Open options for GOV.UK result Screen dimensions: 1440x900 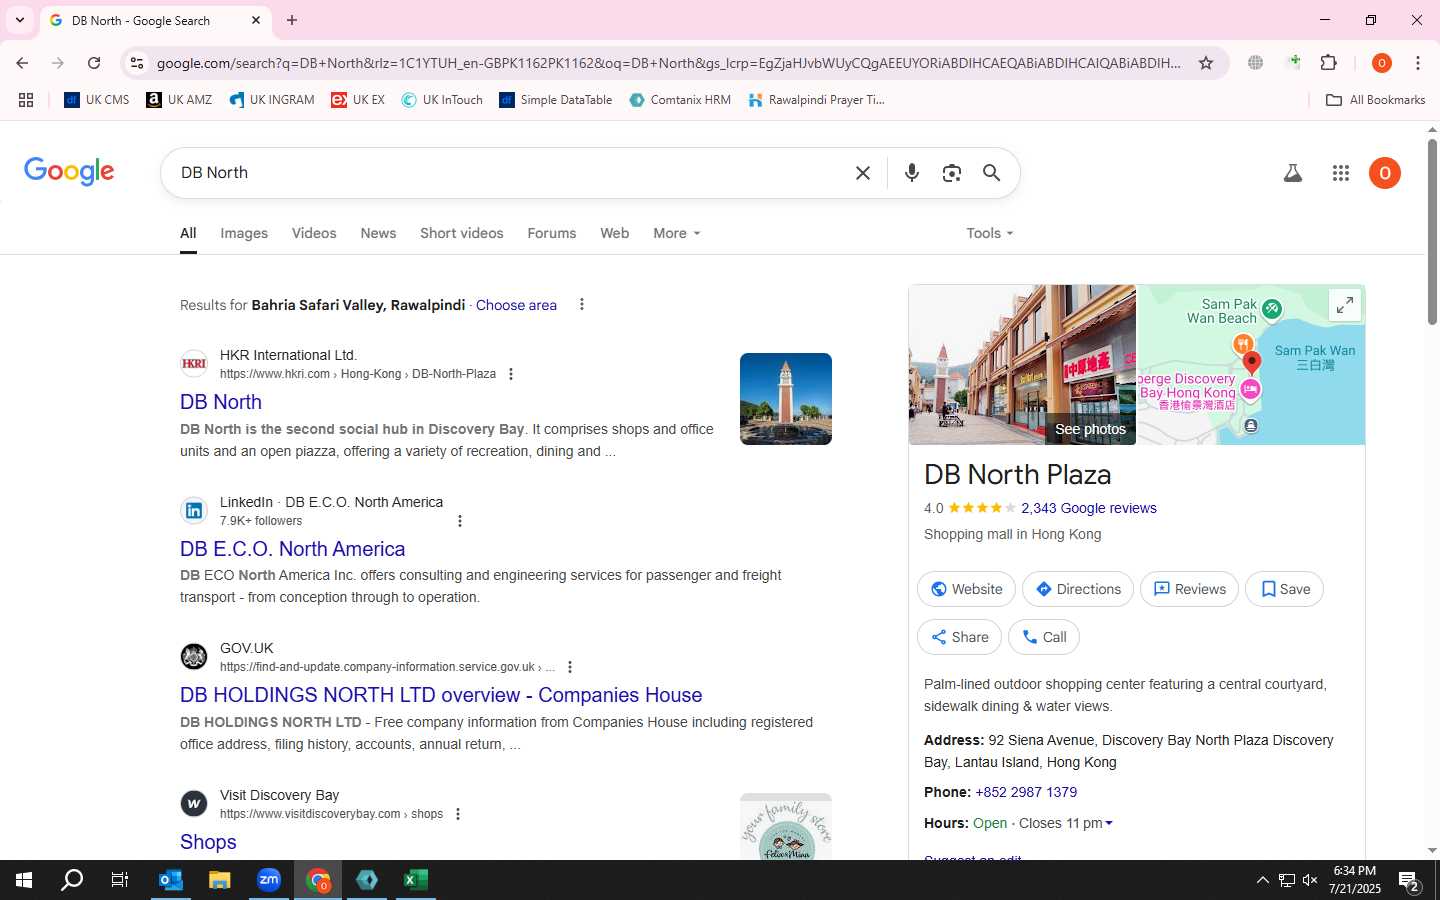pos(570,667)
